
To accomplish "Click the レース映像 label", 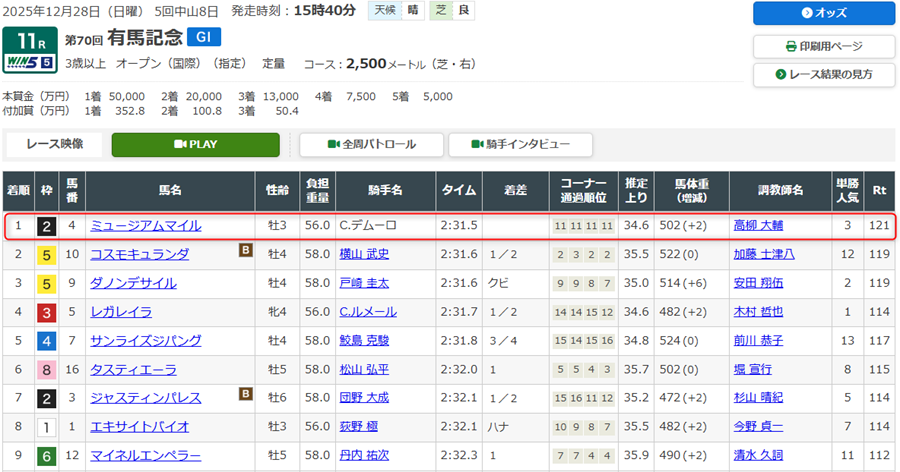I will (x=55, y=144).
